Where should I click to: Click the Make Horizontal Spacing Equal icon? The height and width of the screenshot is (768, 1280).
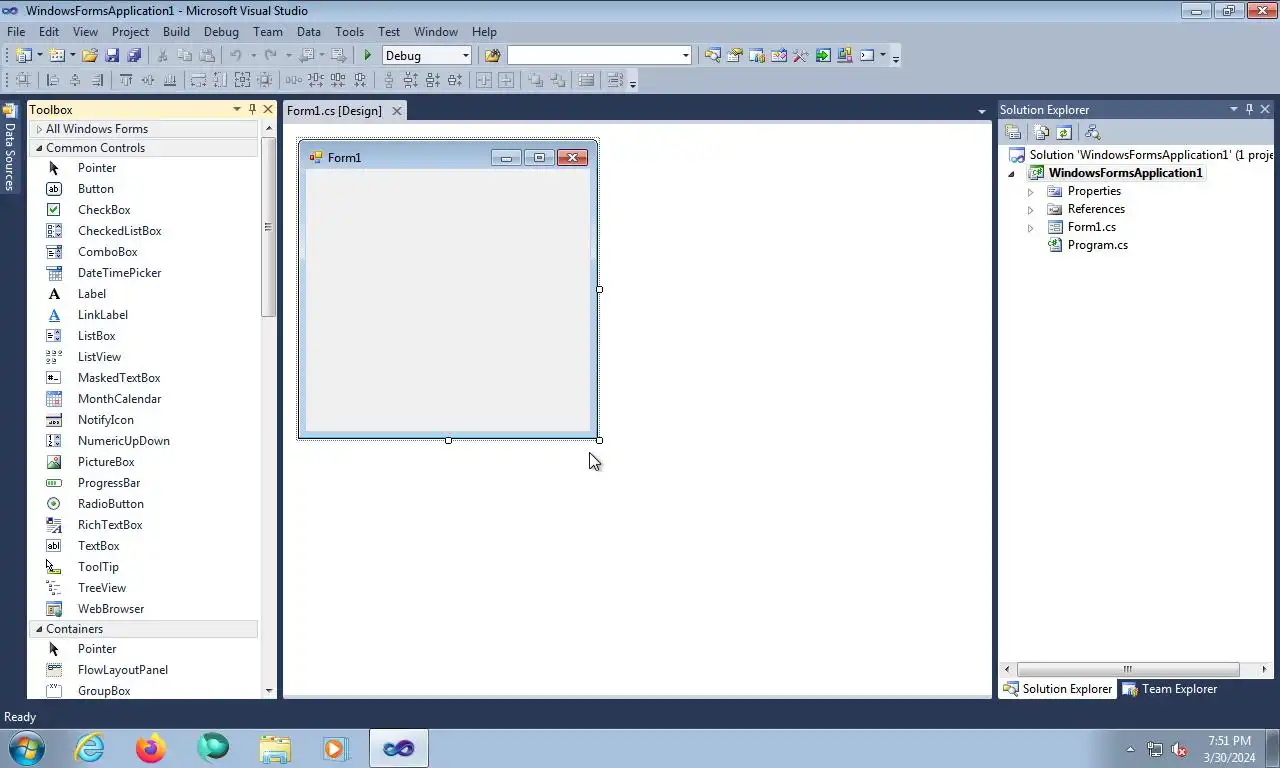pos(293,80)
